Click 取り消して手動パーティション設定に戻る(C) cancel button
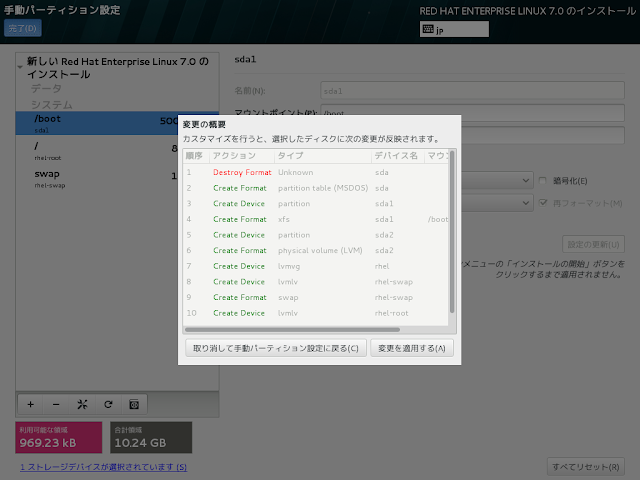 [276, 348]
